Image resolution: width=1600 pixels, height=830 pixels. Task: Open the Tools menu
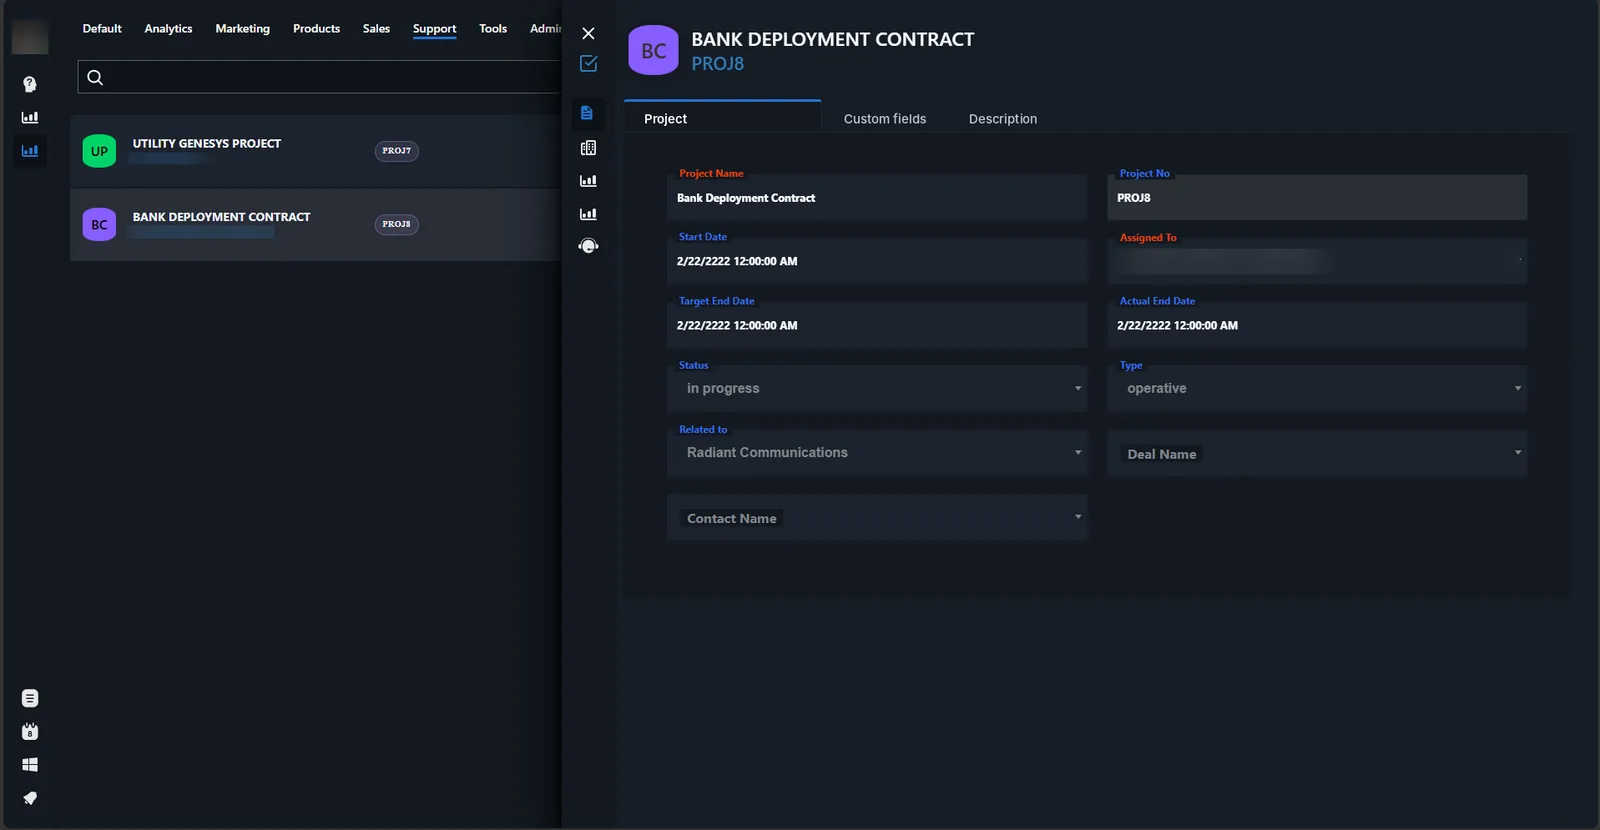pyautogui.click(x=493, y=29)
